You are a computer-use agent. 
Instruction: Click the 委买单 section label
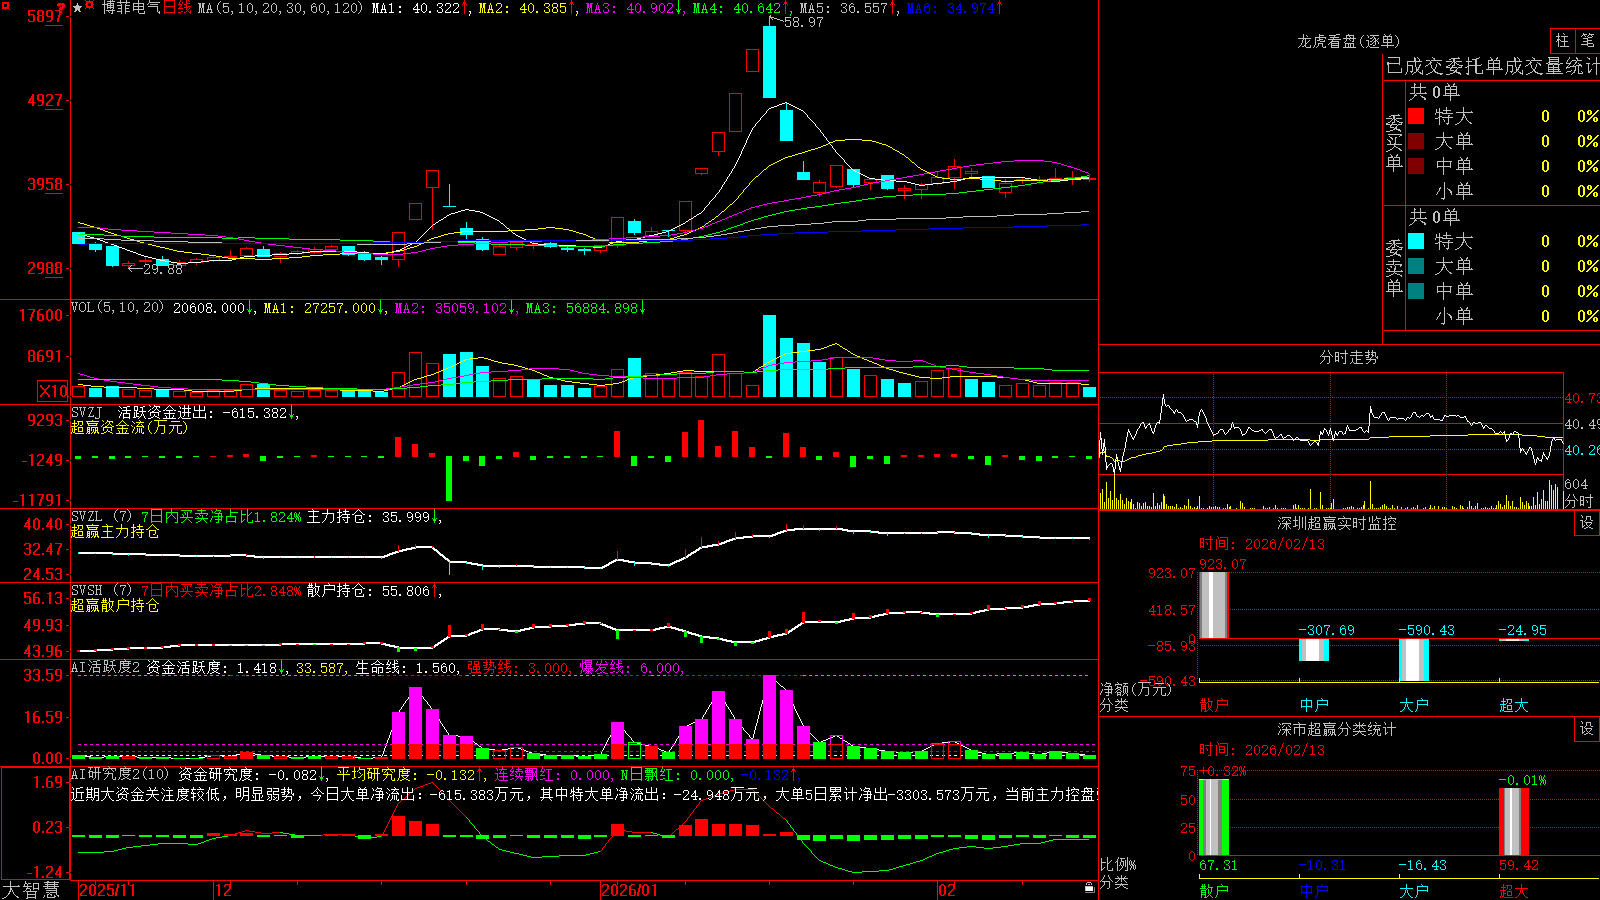point(1394,142)
